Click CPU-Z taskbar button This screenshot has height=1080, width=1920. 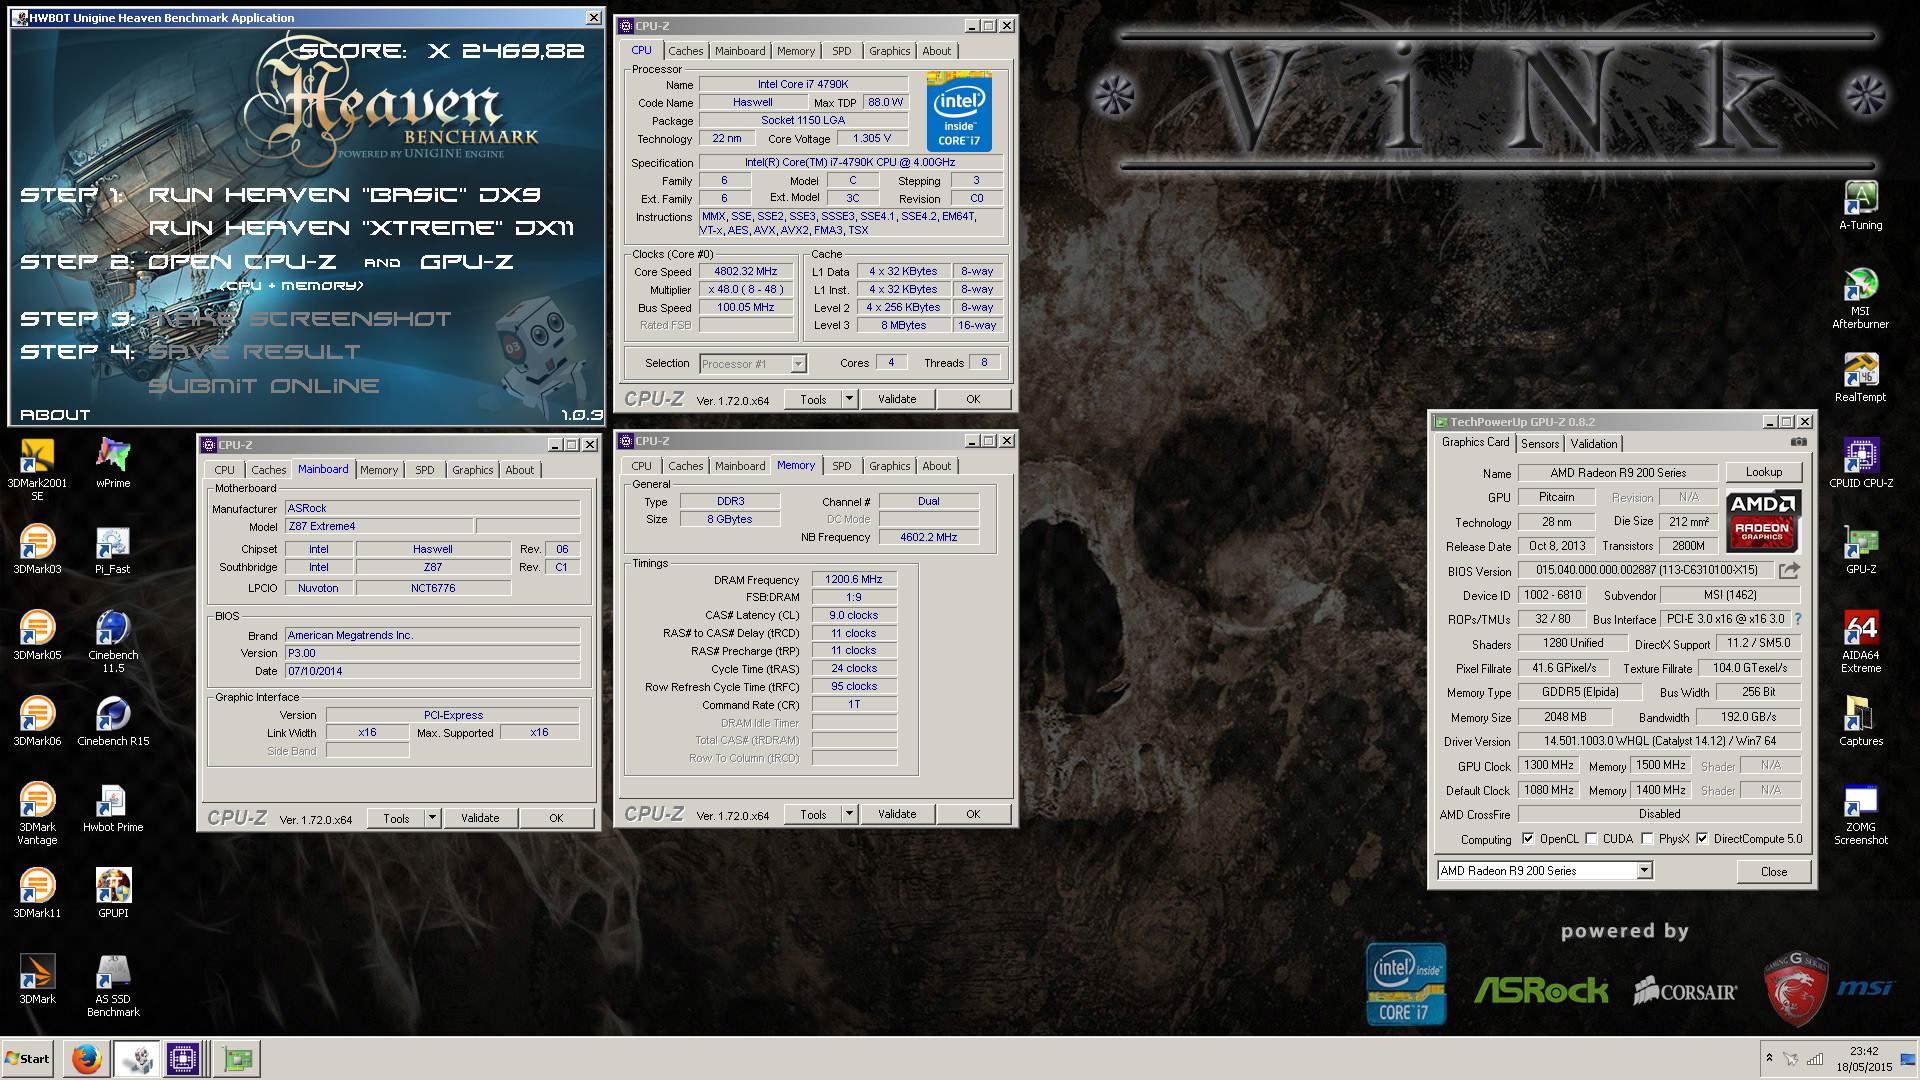[183, 1059]
